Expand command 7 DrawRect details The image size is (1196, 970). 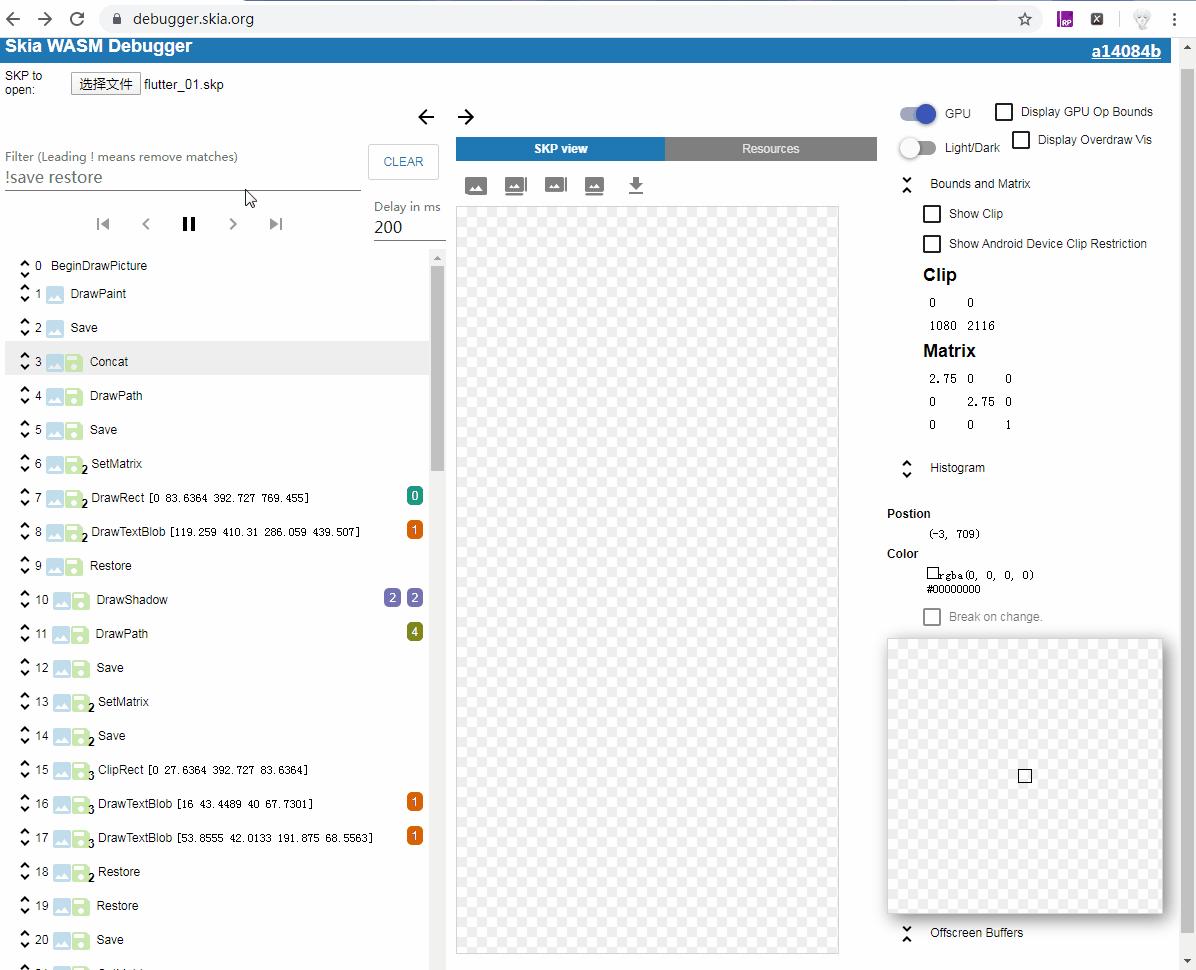[x=24, y=498]
